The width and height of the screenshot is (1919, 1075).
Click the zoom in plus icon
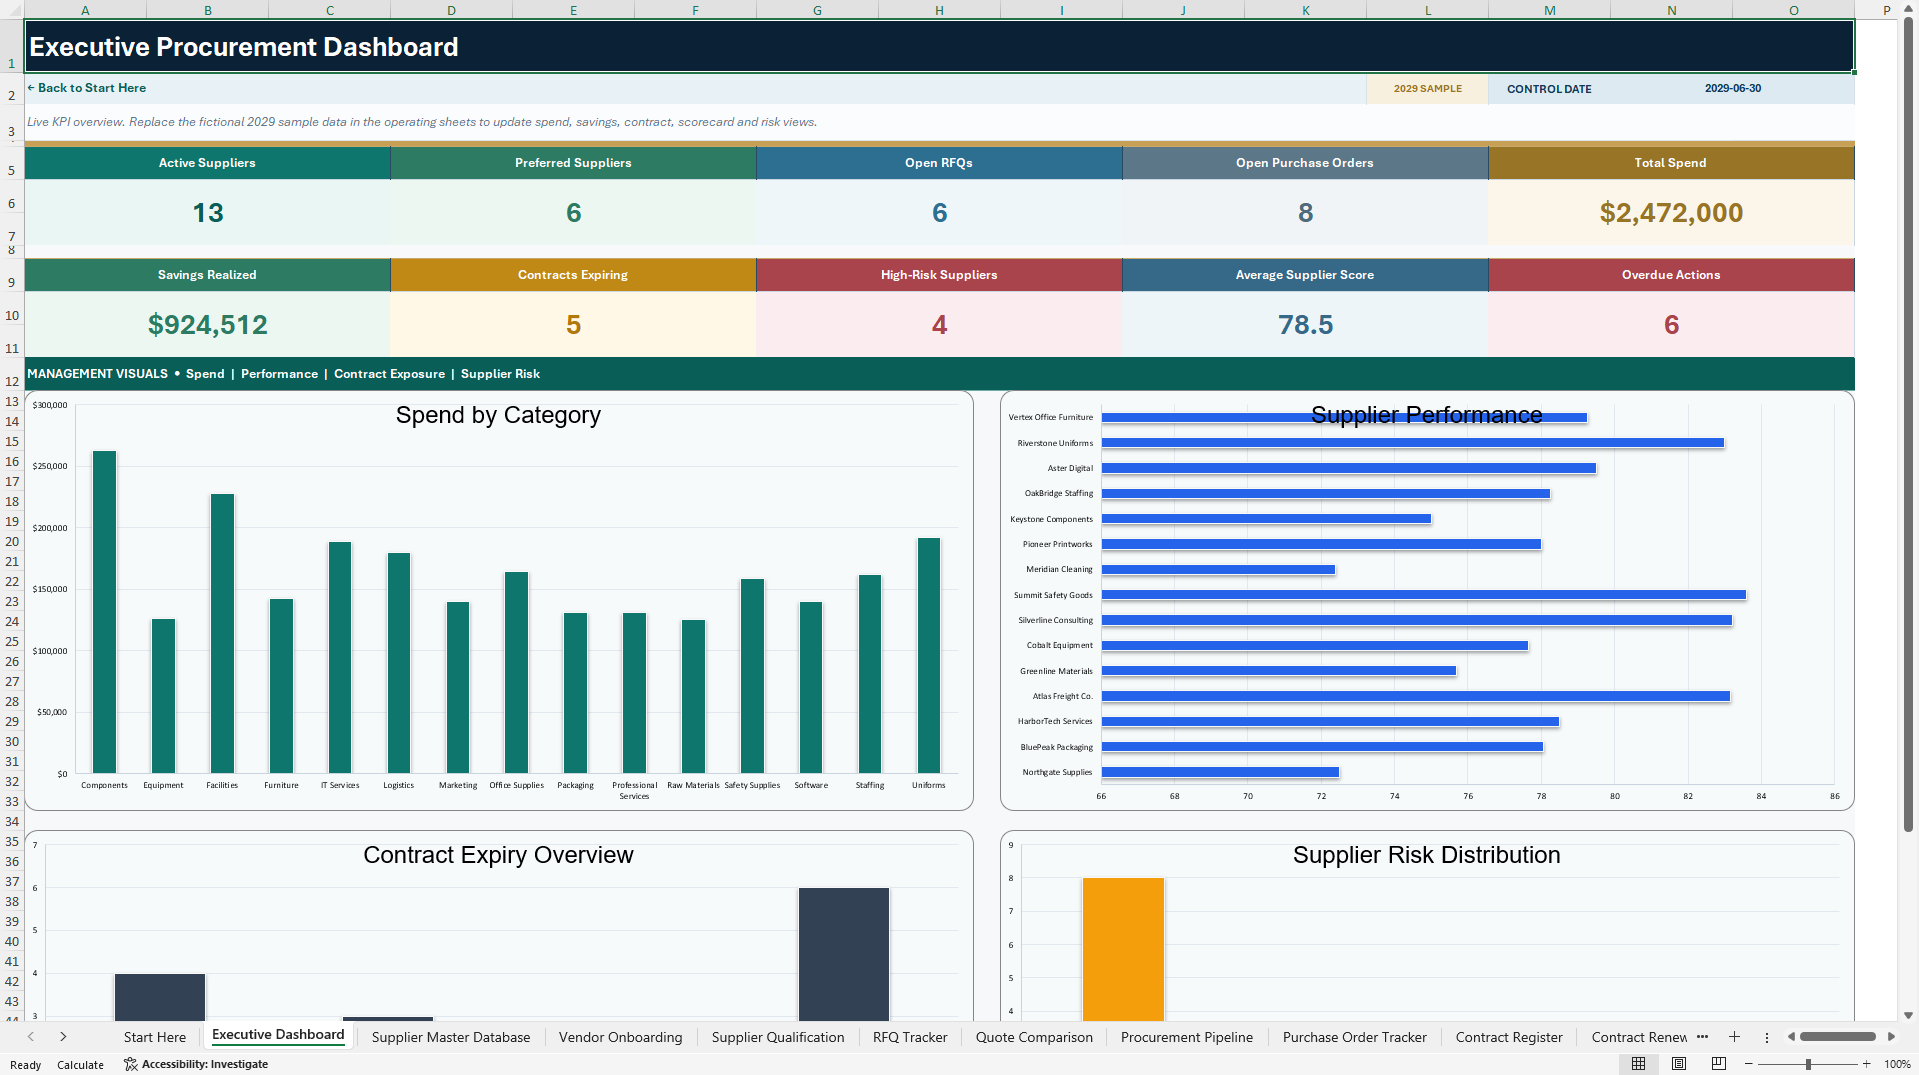(x=1866, y=1064)
